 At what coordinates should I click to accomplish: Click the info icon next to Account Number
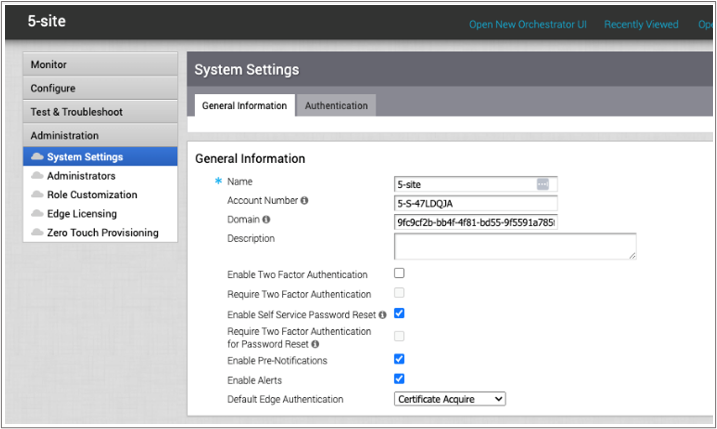click(x=304, y=201)
